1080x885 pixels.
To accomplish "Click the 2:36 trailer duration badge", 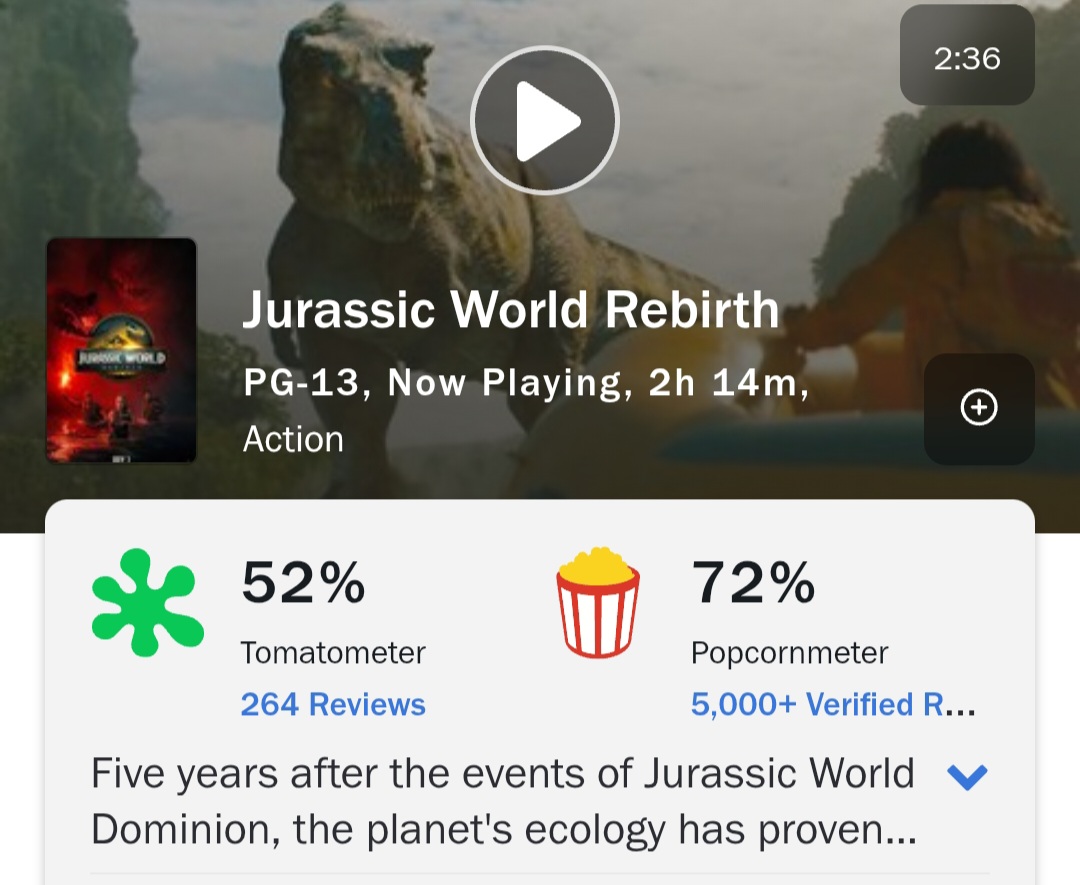I will [966, 57].
